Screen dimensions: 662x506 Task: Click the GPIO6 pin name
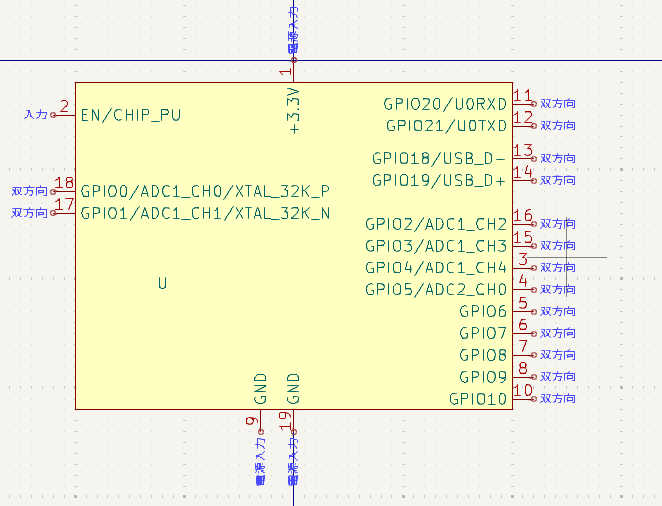coord(483,312)
